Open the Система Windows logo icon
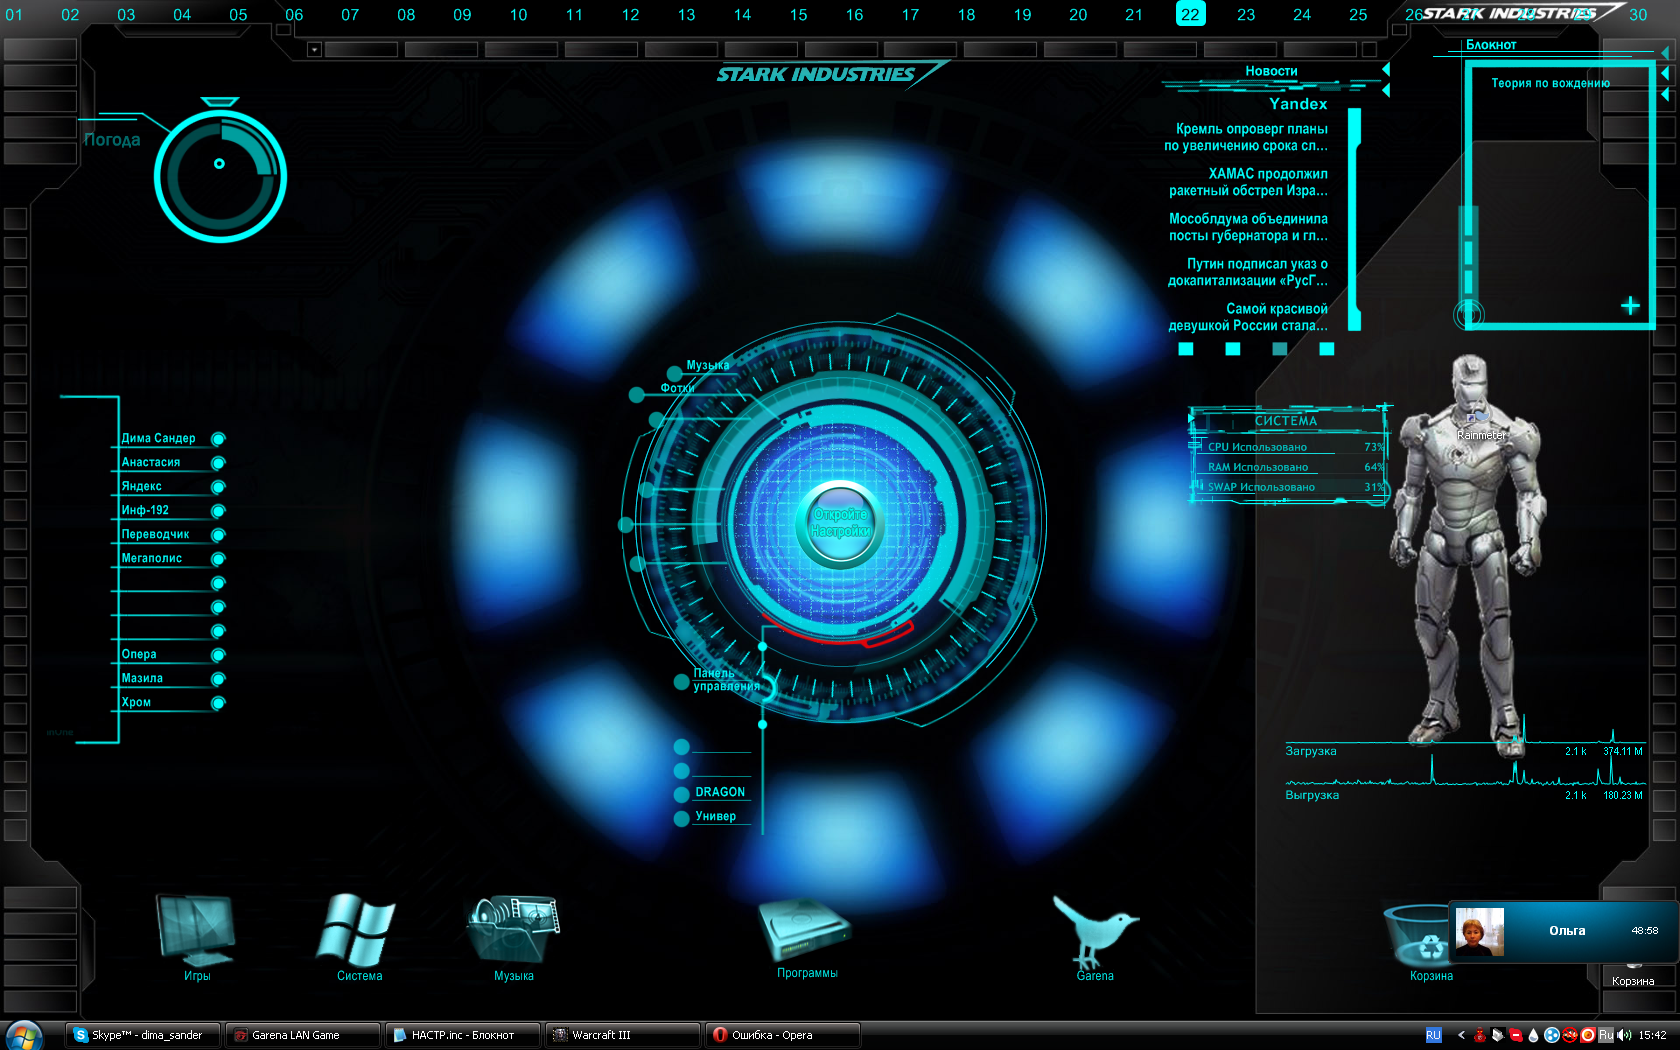Viewport: 1680px width, 1050px height. click(x=356, y=930)
